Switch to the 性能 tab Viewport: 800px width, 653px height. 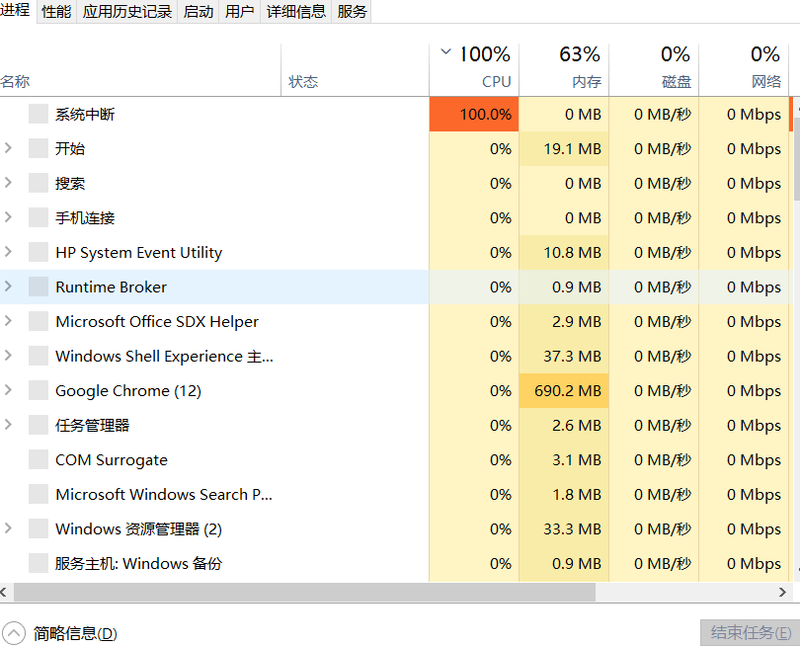56,12
